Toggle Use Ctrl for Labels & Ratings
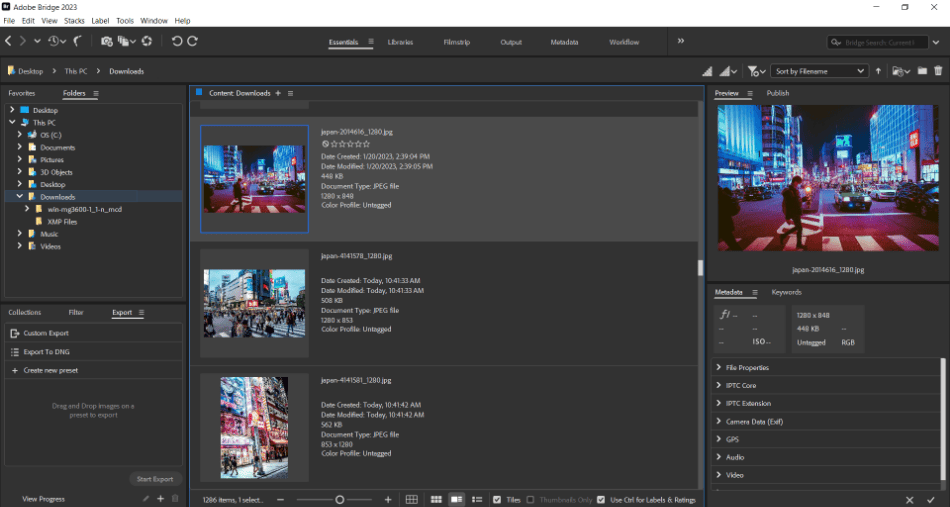 pos(601,500)
